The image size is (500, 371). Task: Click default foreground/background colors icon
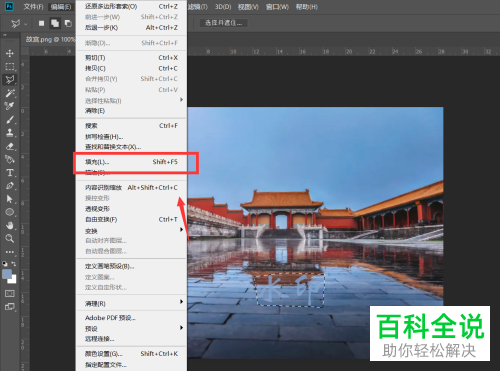click(5, 263)
